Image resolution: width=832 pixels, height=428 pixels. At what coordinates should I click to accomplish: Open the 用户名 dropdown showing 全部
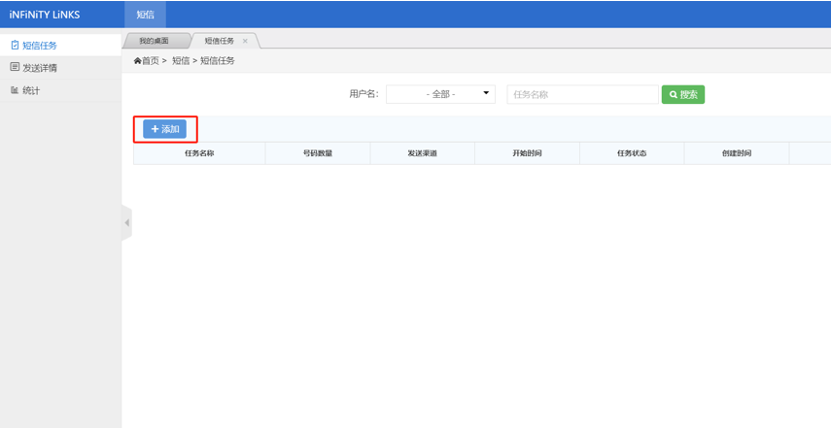pyautogui.click(x=441, y=94)
